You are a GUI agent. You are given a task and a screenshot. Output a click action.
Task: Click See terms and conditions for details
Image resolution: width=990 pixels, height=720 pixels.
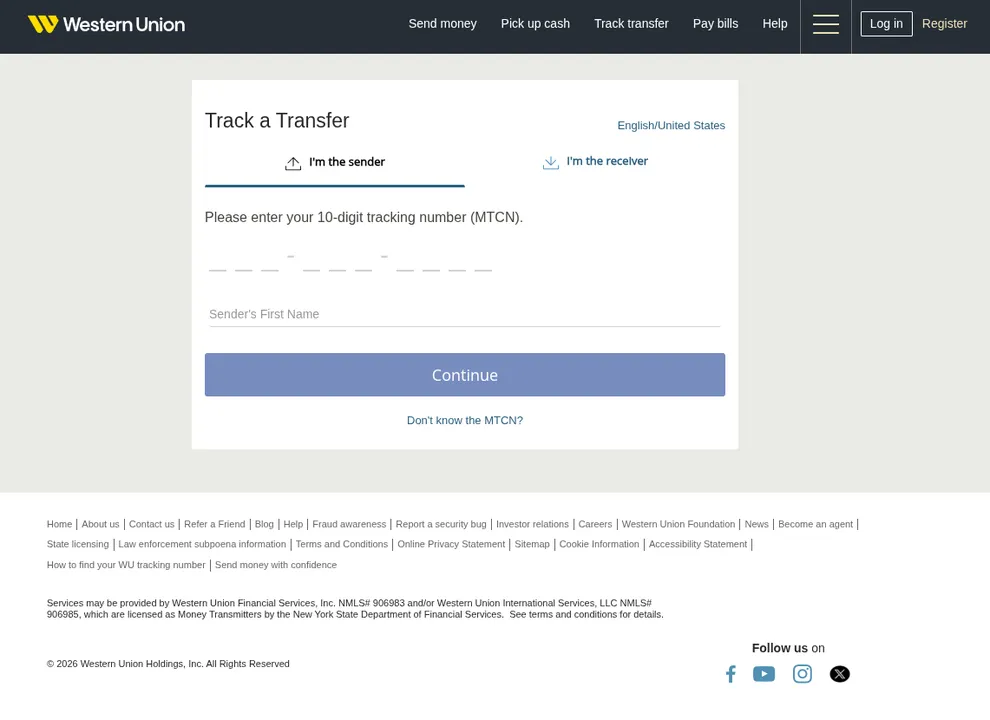[587, 615]
